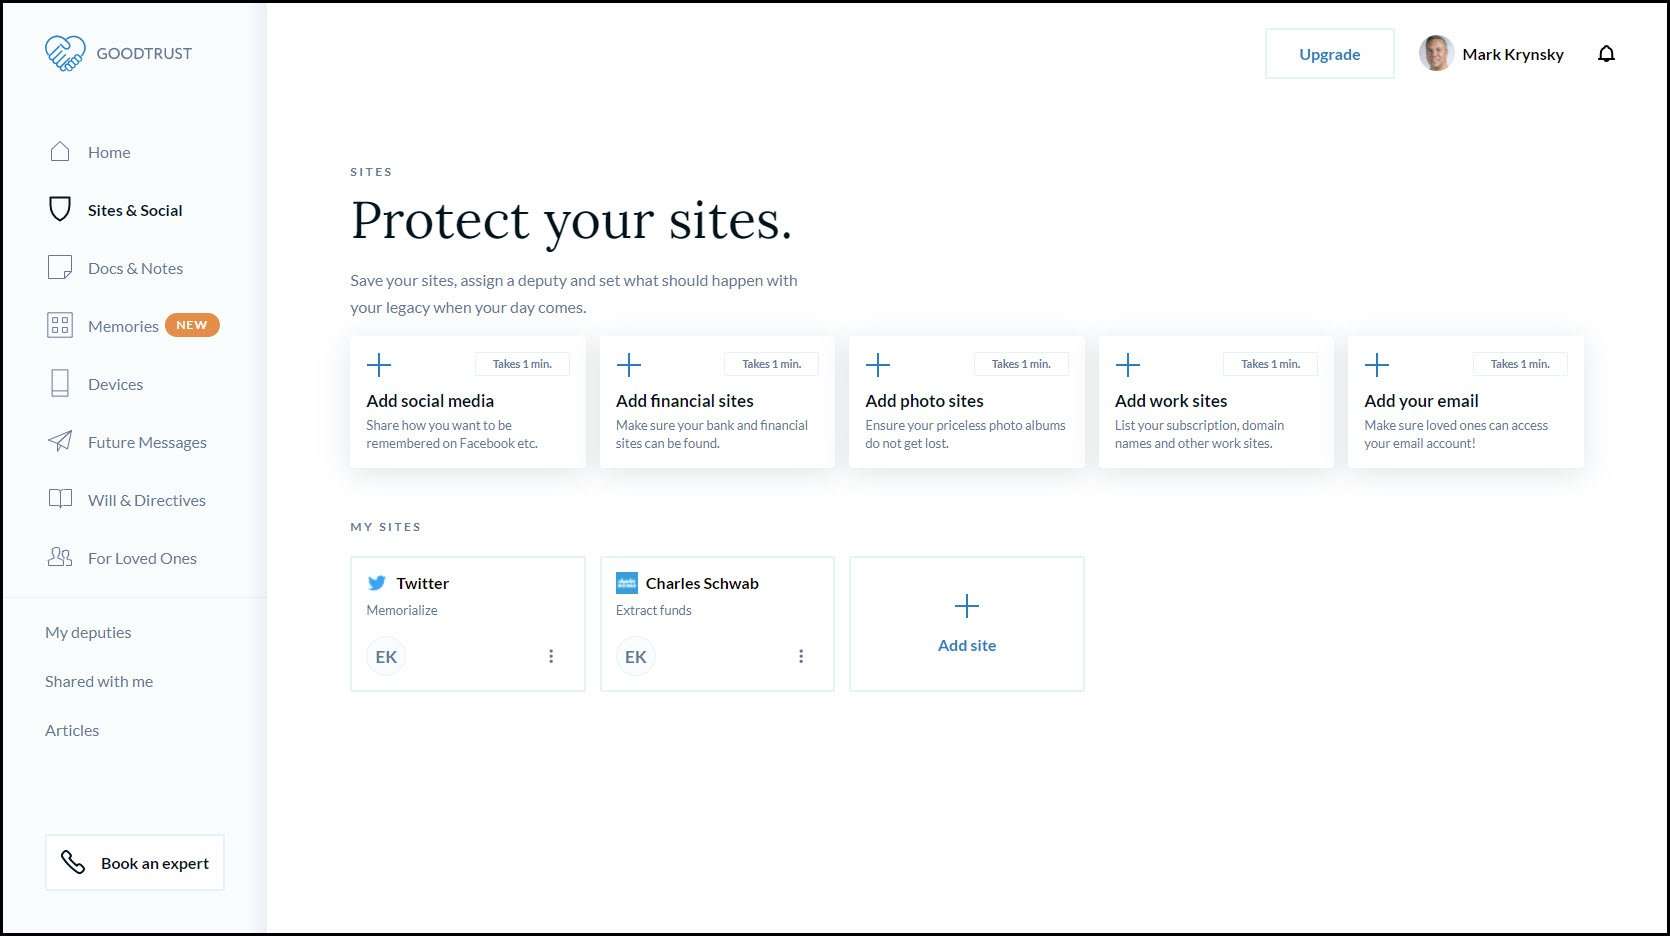Click Takes 1 min. tag on social media card

522,364
